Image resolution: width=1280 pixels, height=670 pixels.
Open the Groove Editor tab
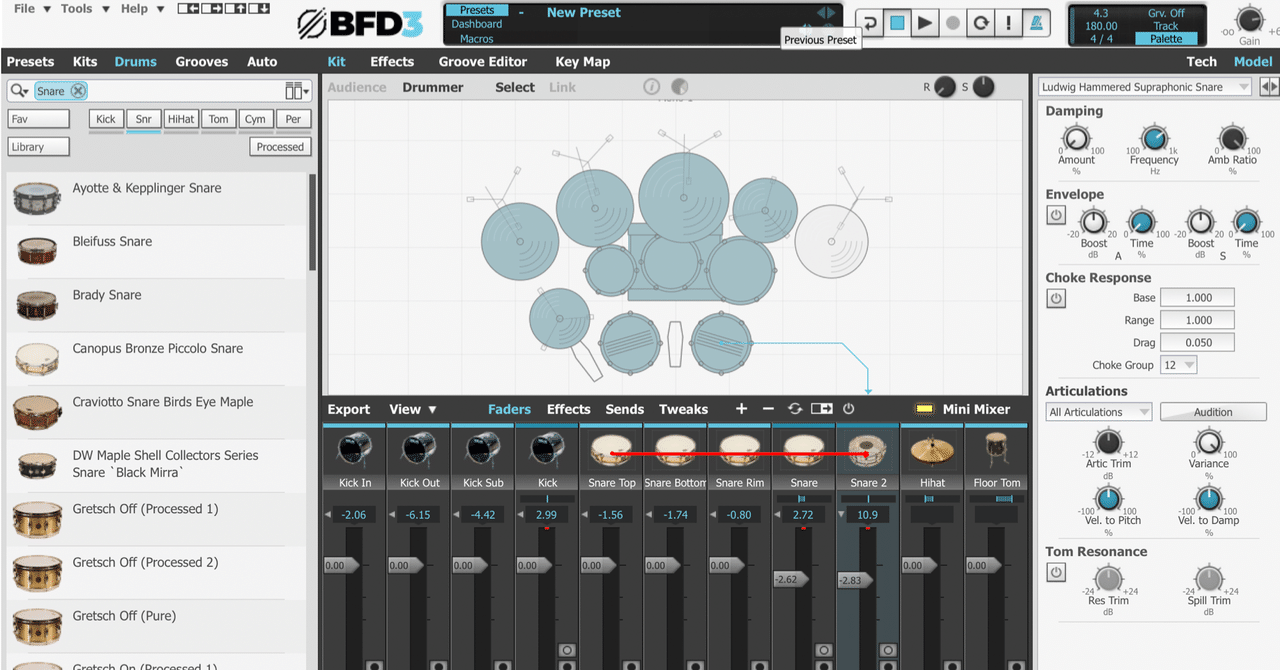tap(483, 62)
